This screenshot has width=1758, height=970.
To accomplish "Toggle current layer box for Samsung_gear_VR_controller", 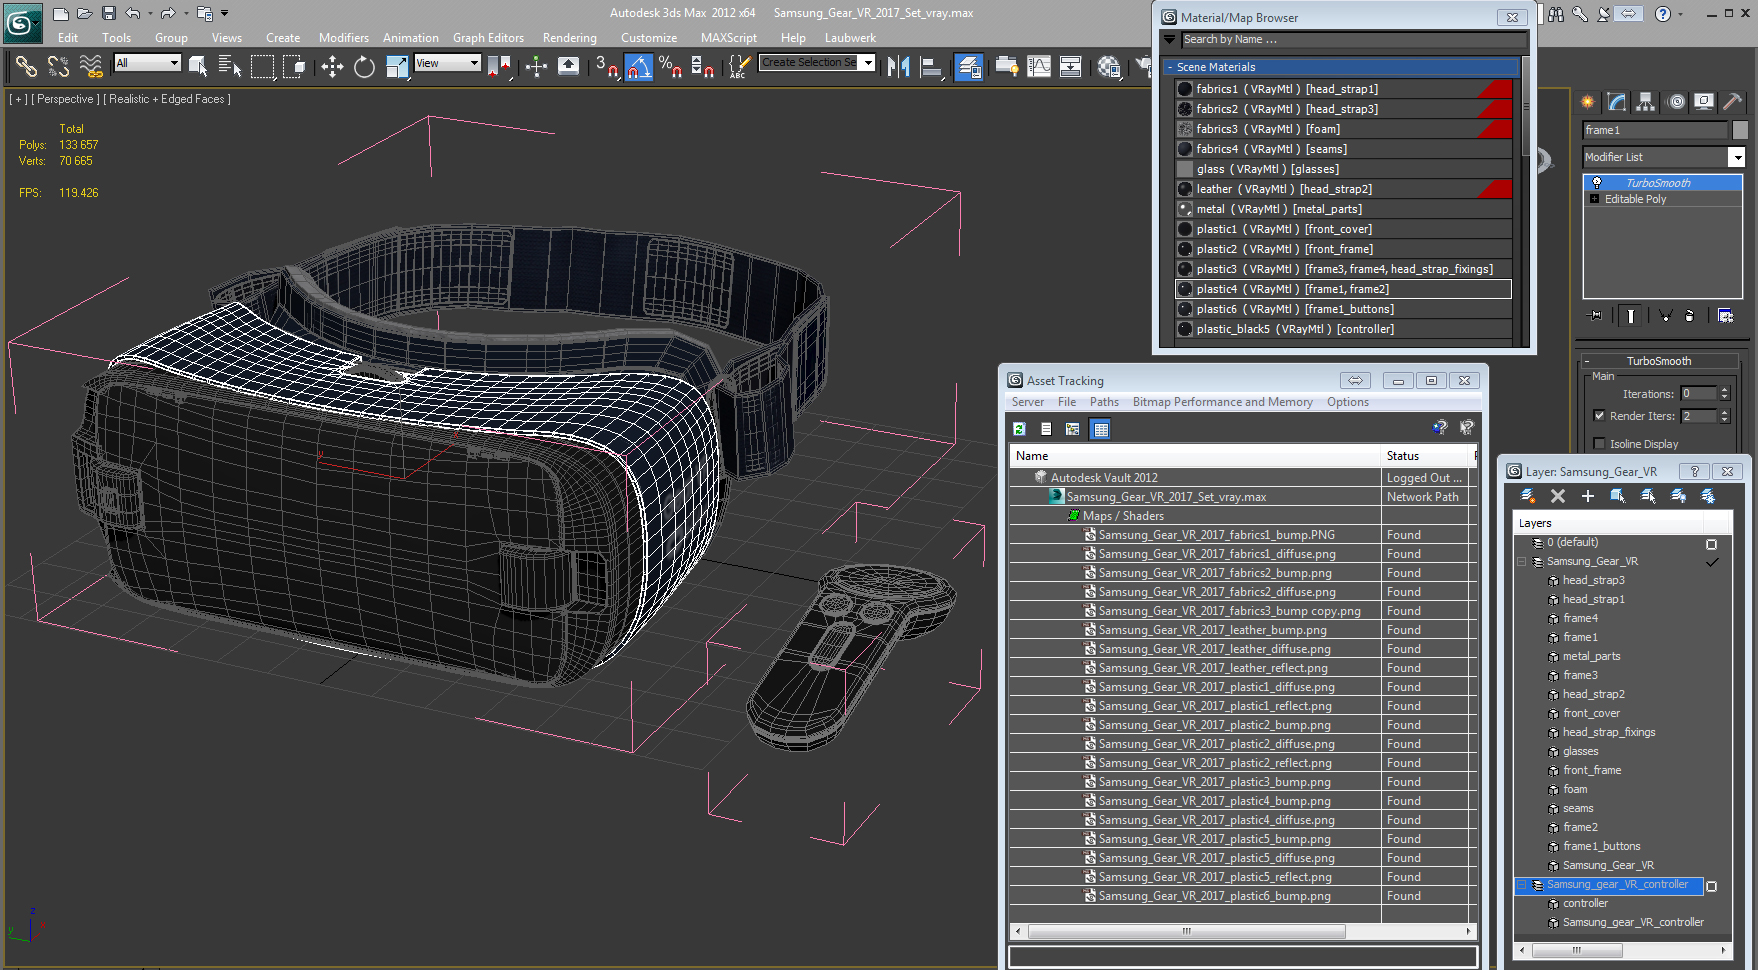I will (1711, 886).
